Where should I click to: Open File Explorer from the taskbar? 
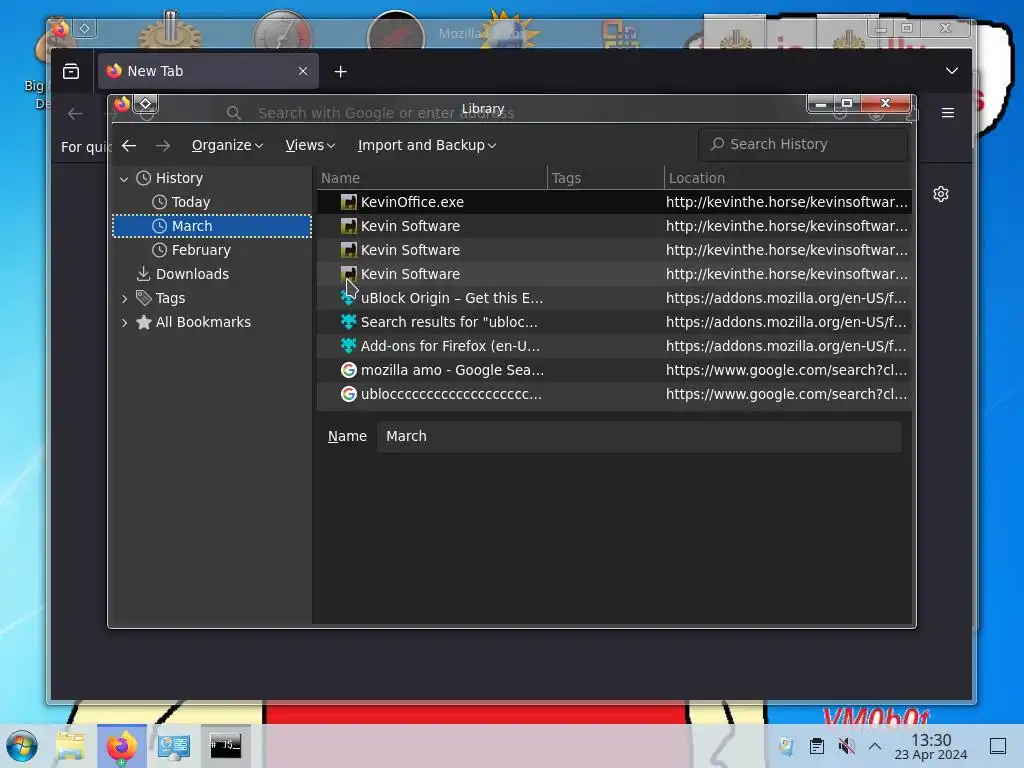pos(70,746)
